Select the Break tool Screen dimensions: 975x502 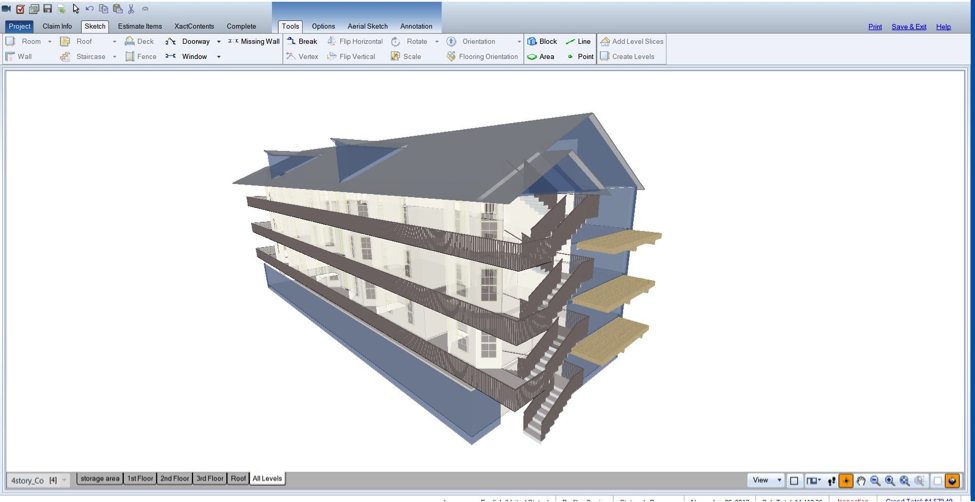click(x=302, y=41)
